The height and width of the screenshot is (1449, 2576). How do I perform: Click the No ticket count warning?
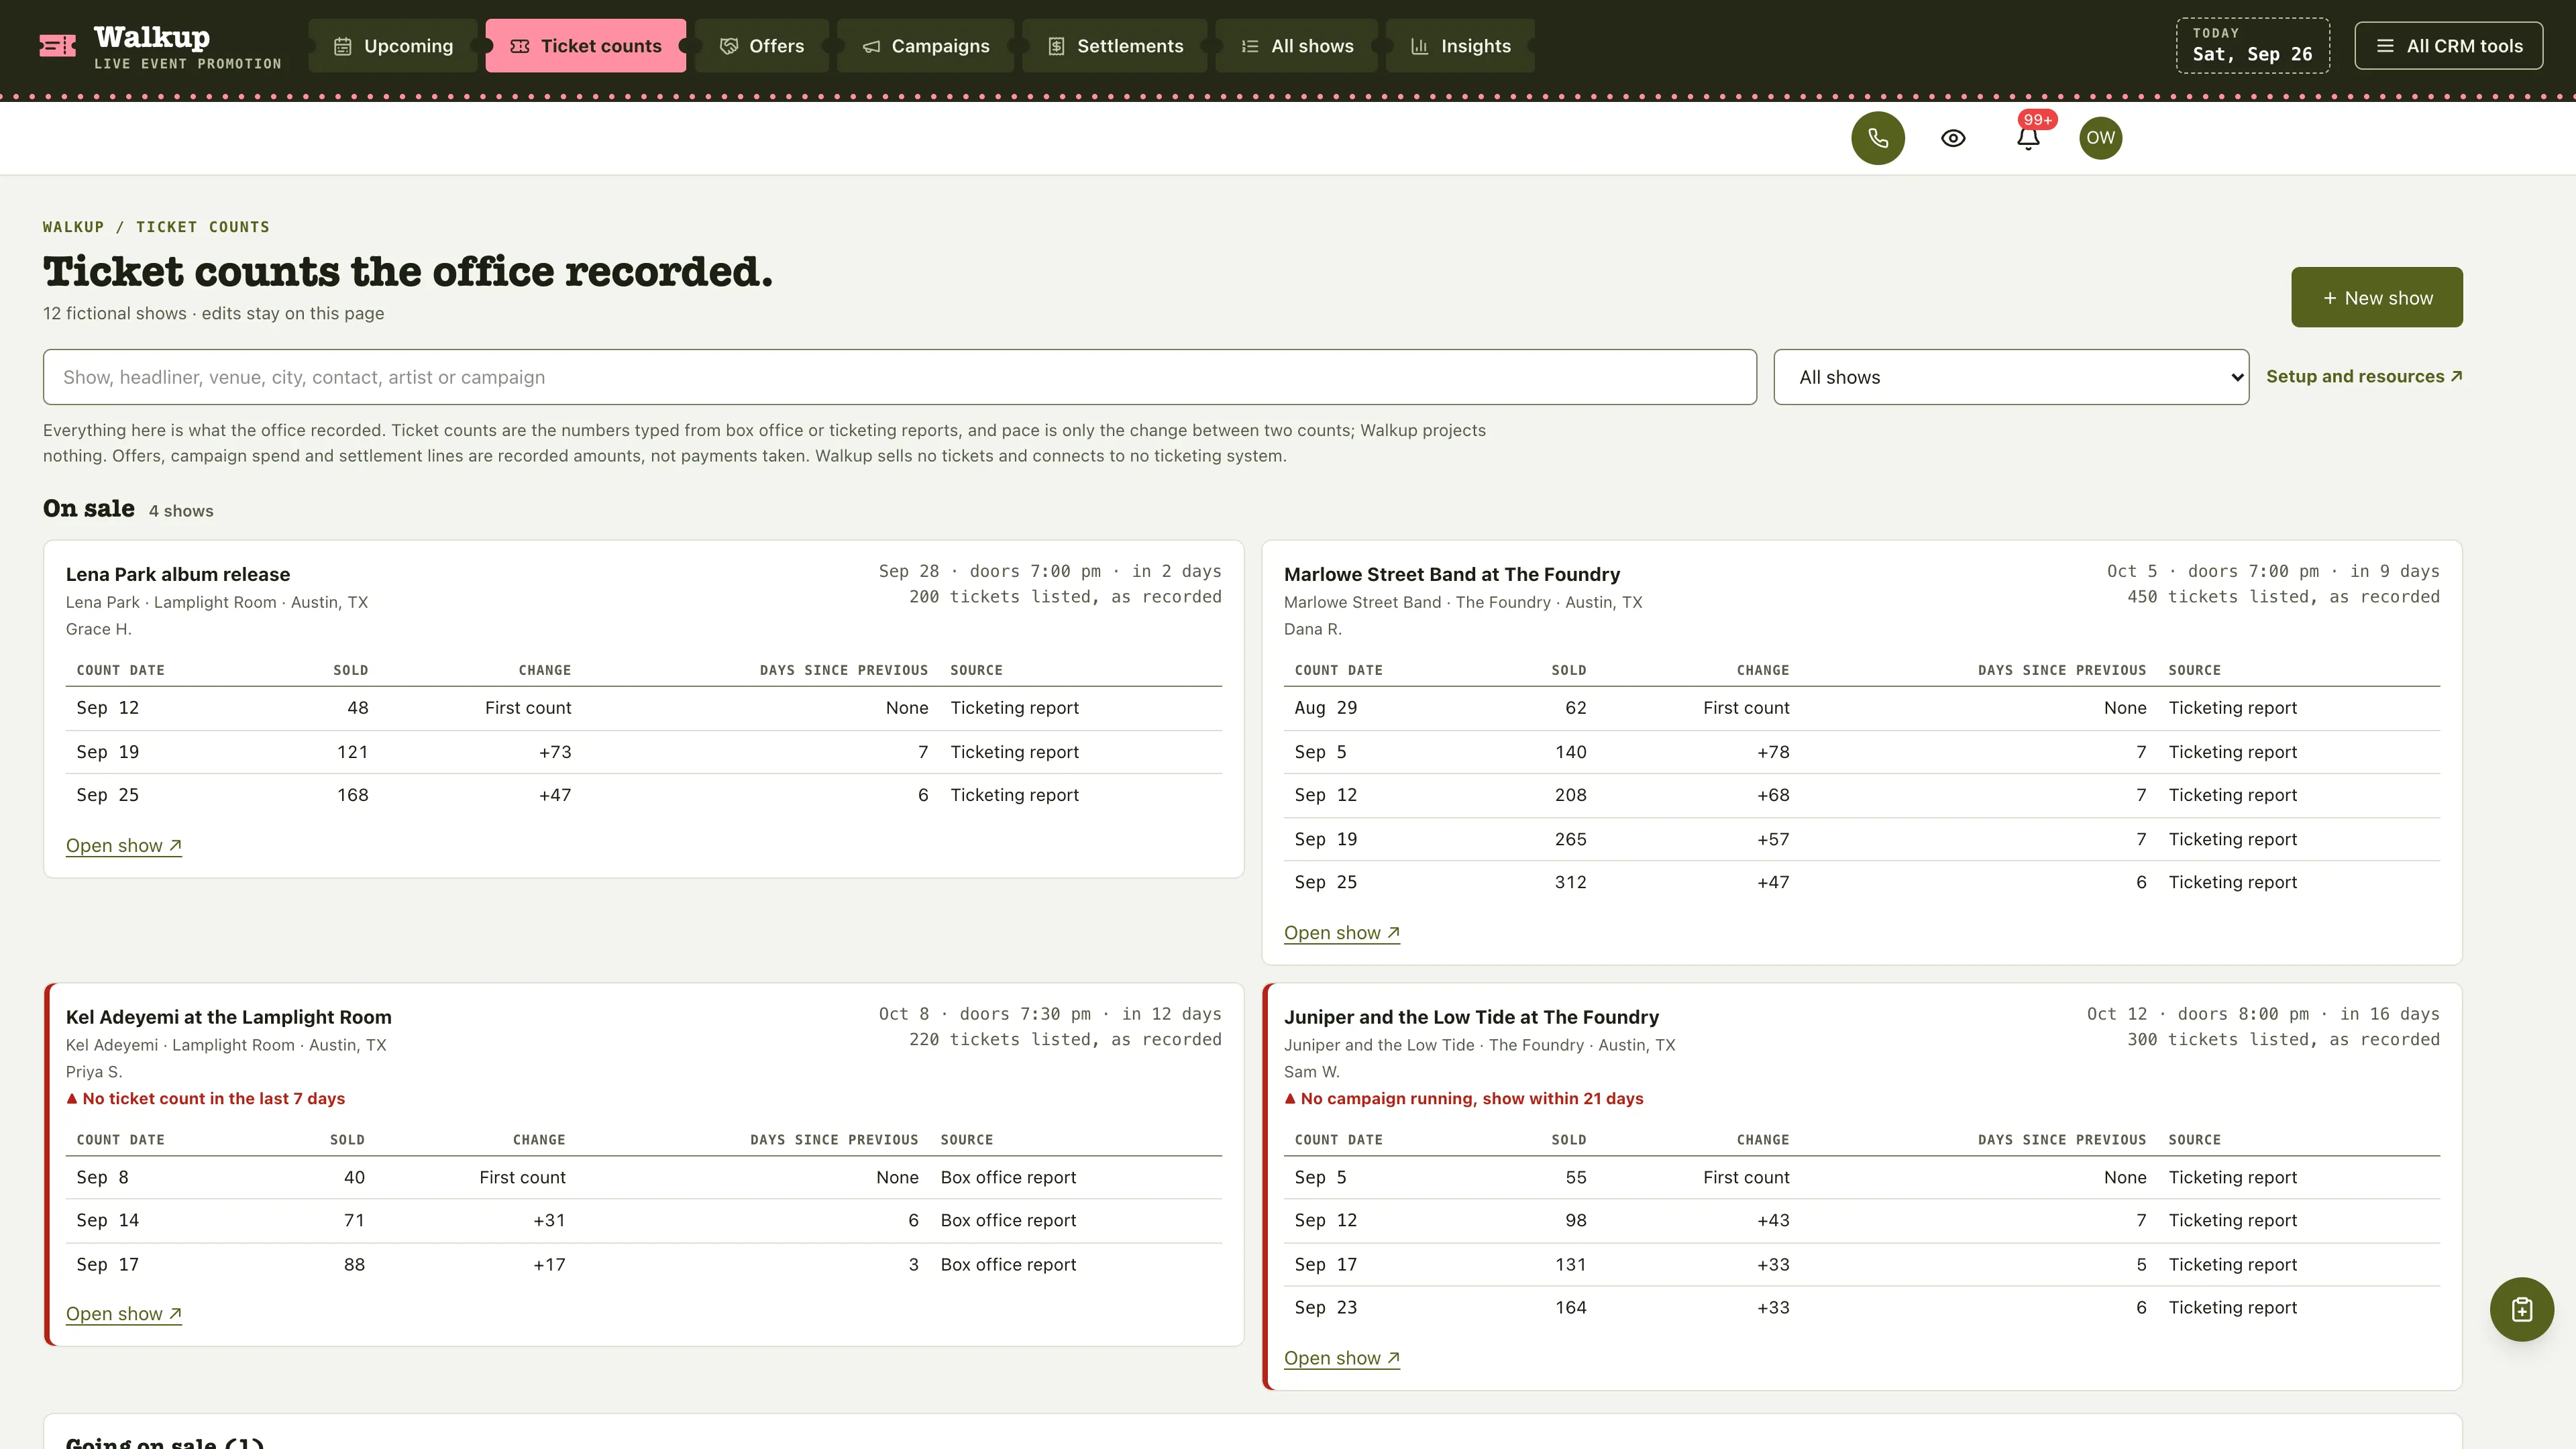[x=206, y=1098]
